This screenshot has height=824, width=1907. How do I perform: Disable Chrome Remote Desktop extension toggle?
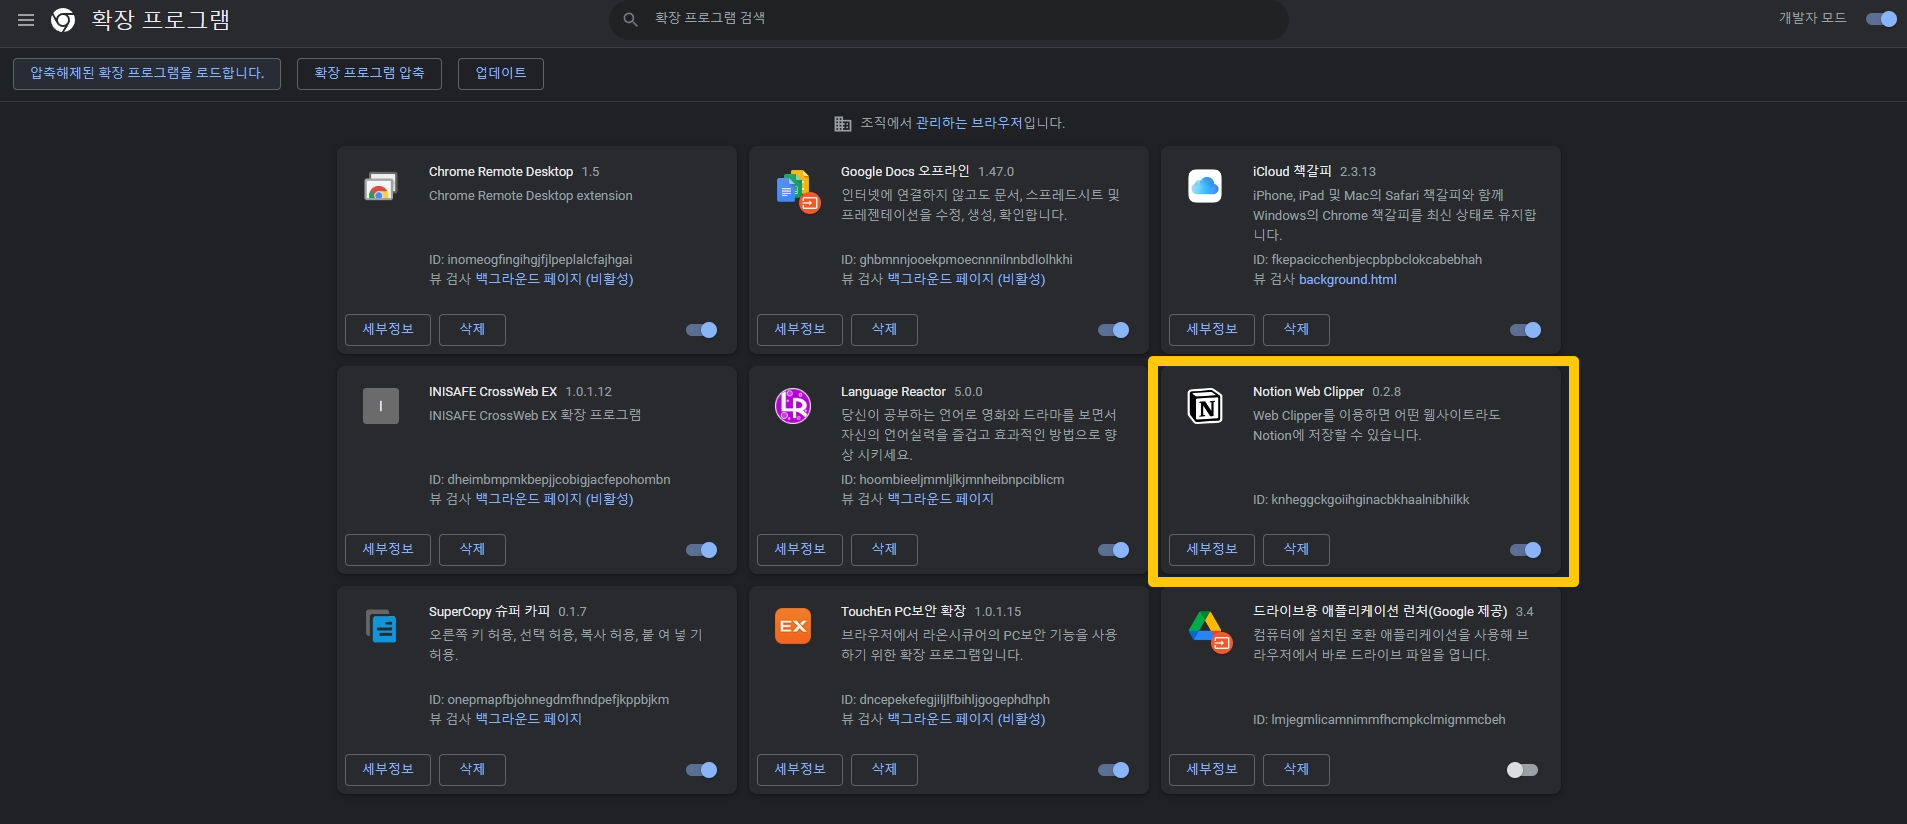(702, 330)
